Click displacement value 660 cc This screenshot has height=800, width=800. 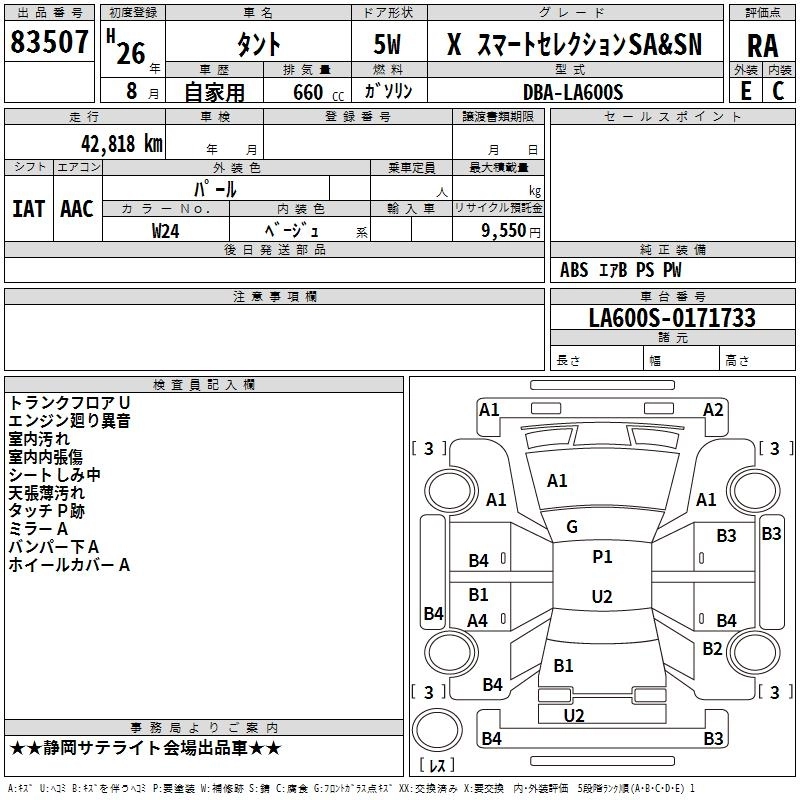[318, 93]
